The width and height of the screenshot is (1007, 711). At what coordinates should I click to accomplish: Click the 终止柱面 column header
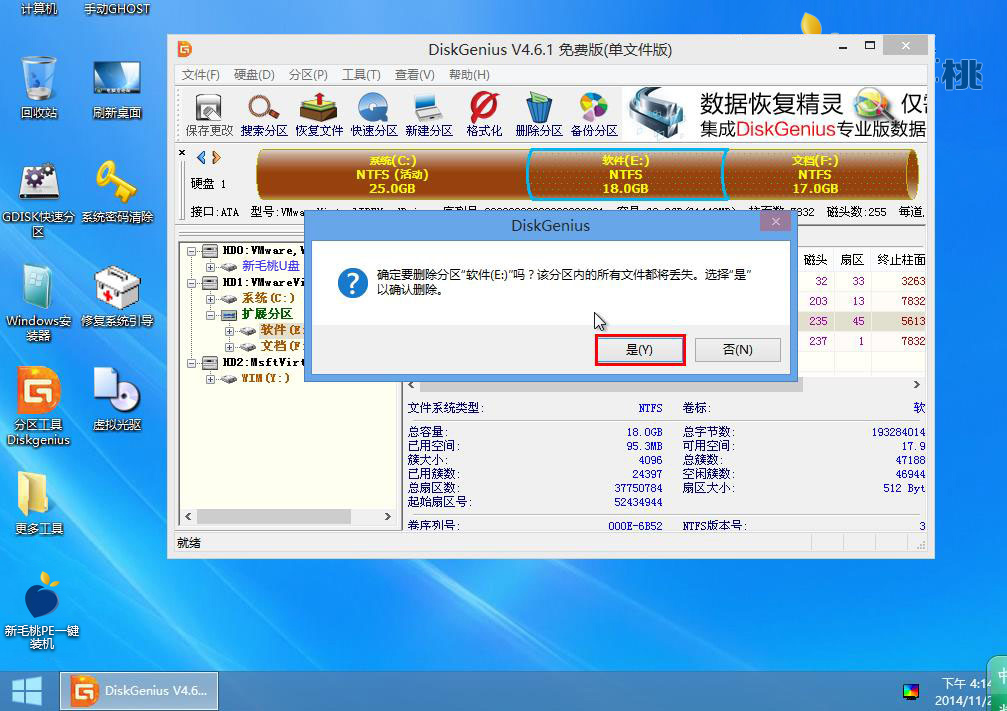pyautogui.click(x=900, y=260)
